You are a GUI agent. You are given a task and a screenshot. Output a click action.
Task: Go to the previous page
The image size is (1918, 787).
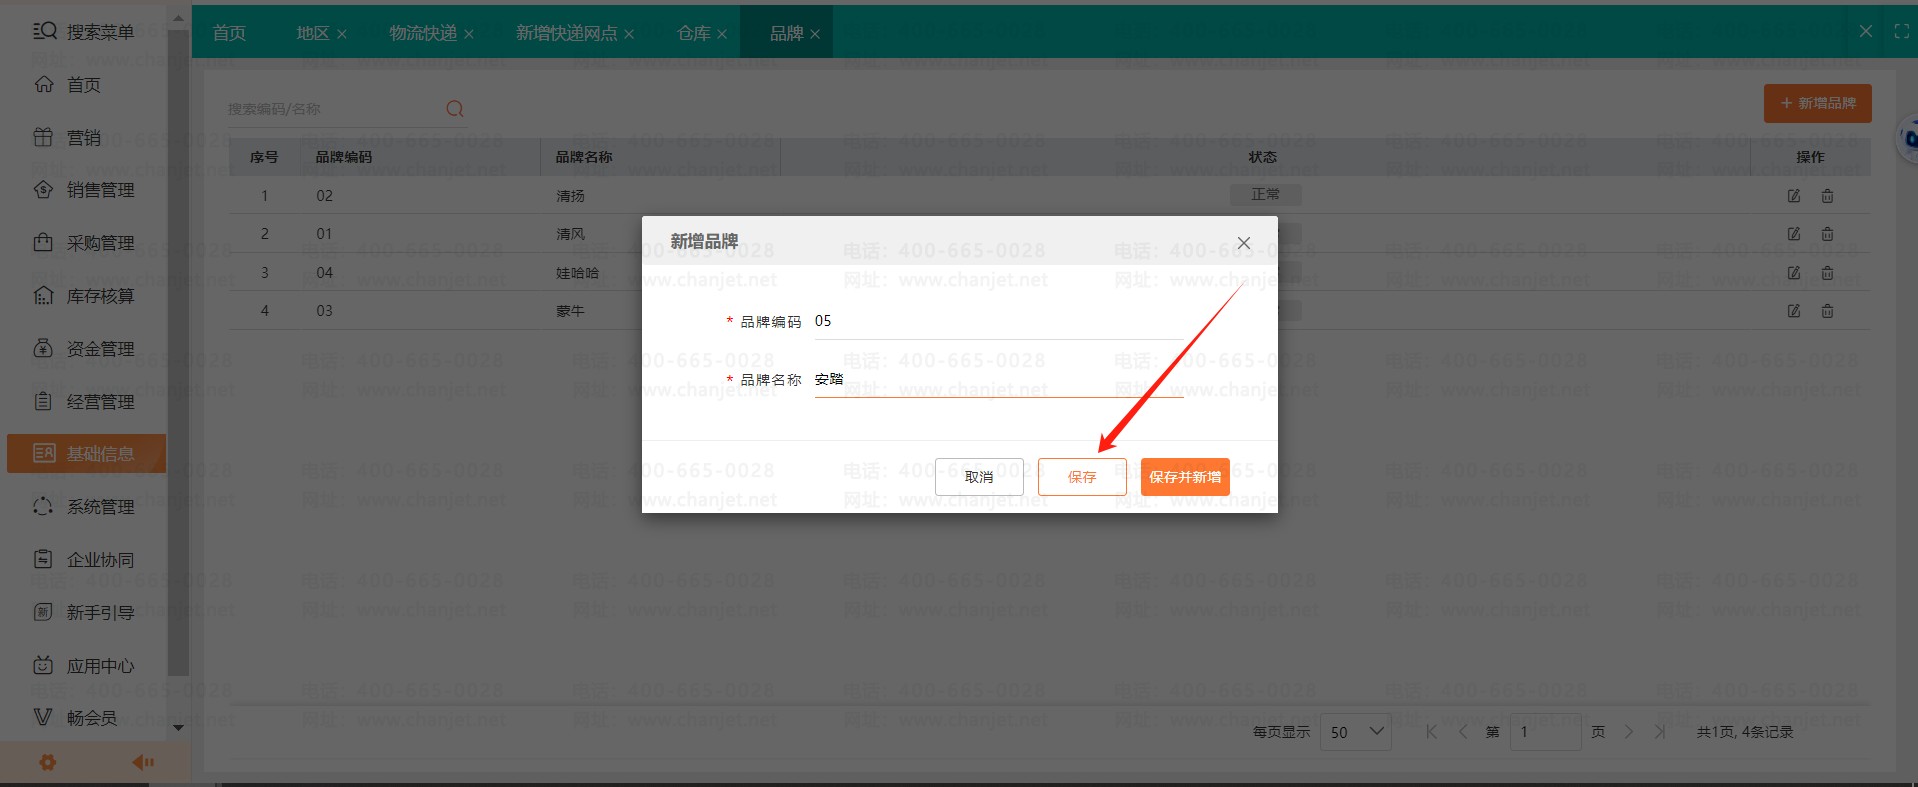pyautogui.click(x=1463, y=732)
